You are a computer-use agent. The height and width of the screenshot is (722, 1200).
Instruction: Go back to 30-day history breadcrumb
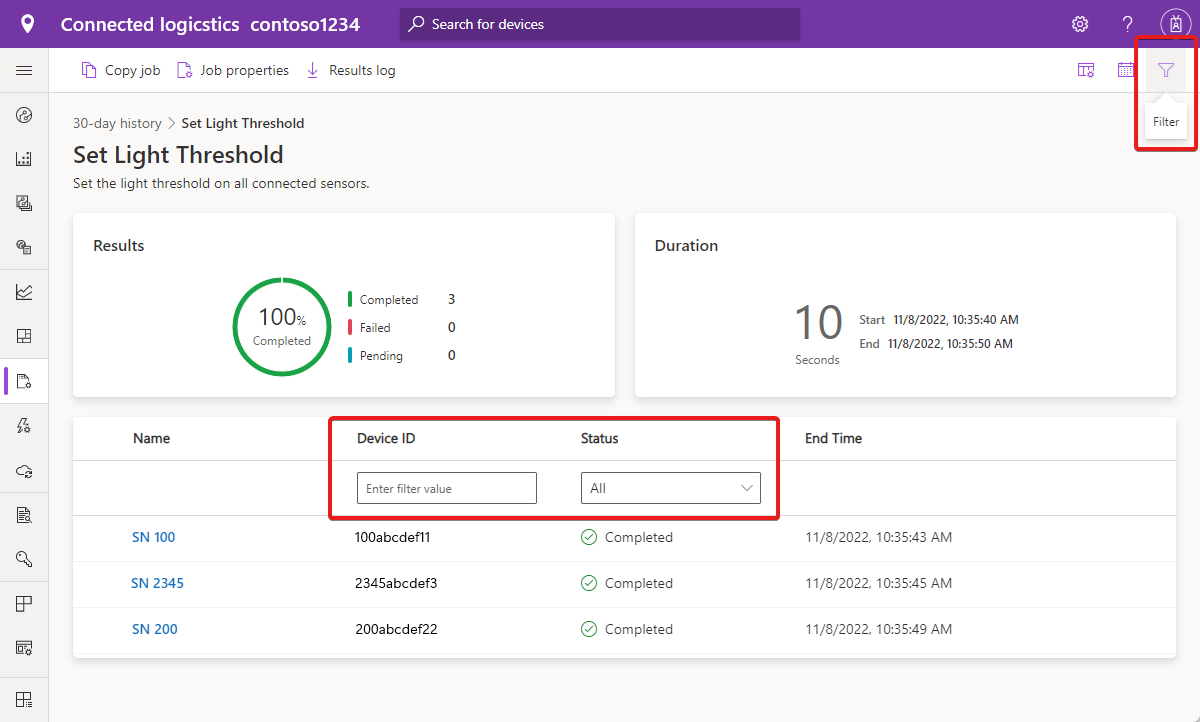click(x=117, y=123)
